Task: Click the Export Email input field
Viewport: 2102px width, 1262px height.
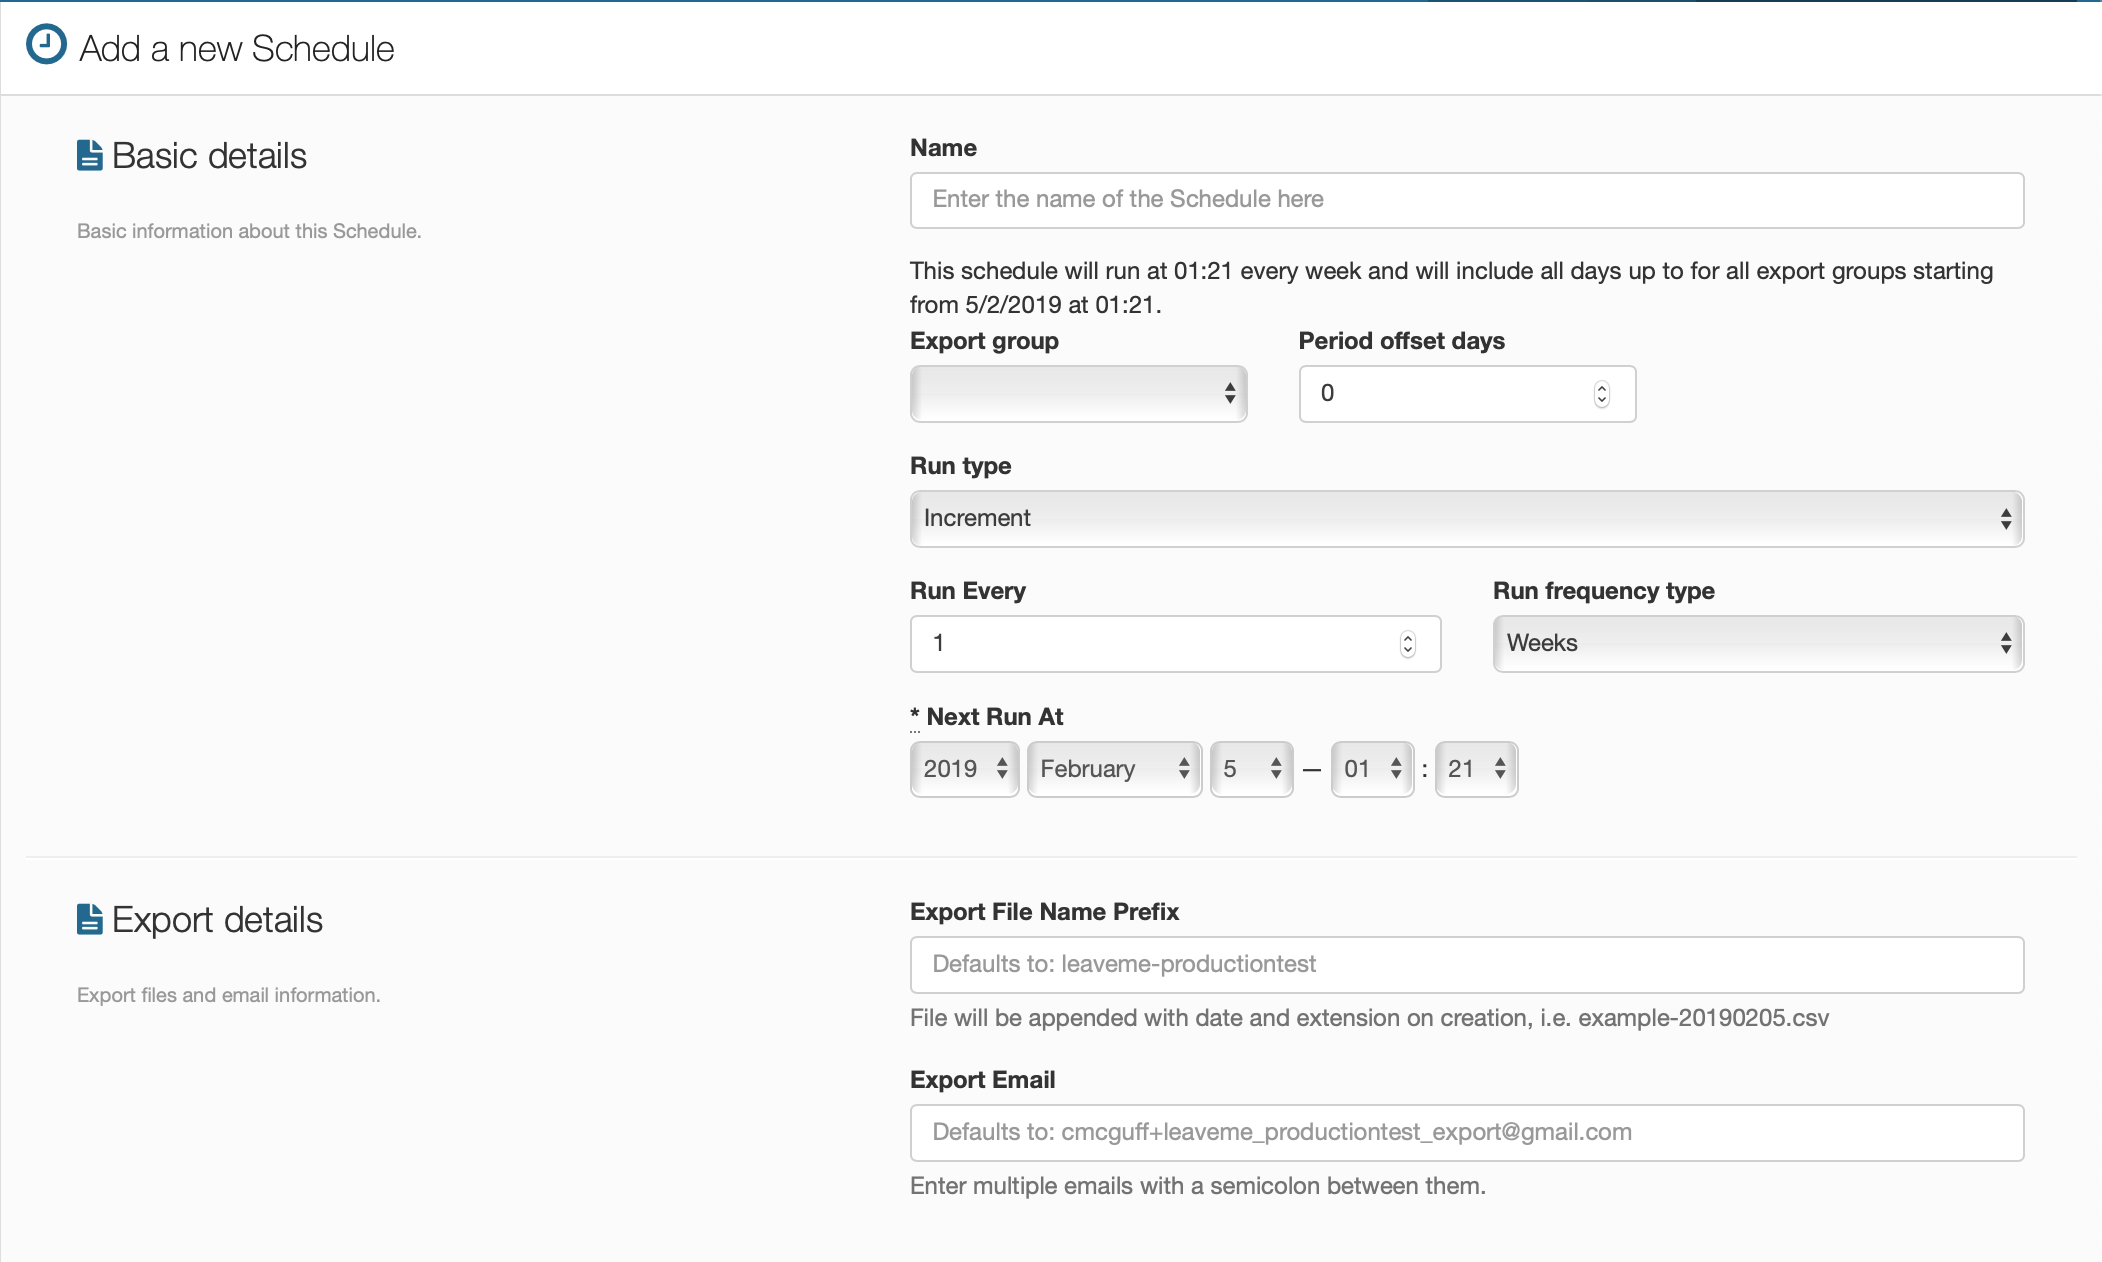Action: [x=1466, y=1132]
